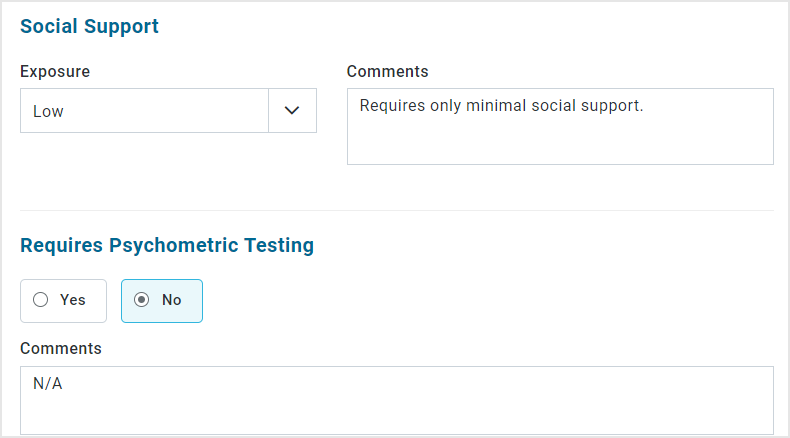Screen dimensions: 790x438
Task: Open the Exposure combo box showing Low
Action: [168, 111]
